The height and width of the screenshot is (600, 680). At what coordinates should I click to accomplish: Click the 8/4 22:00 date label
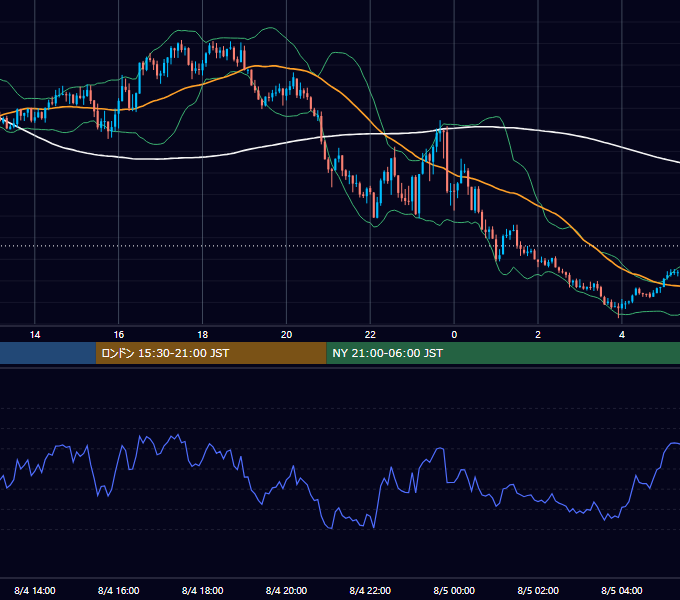370,590
